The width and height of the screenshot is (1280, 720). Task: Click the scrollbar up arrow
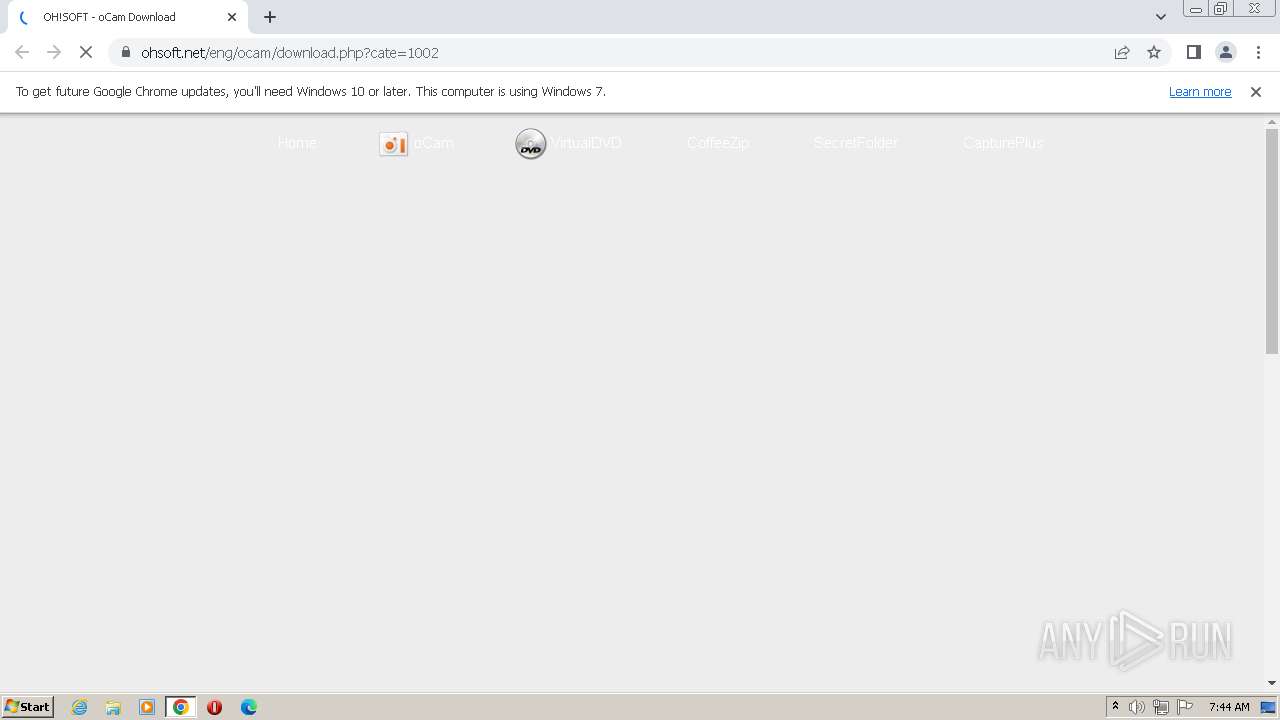tap(1272, 121)
